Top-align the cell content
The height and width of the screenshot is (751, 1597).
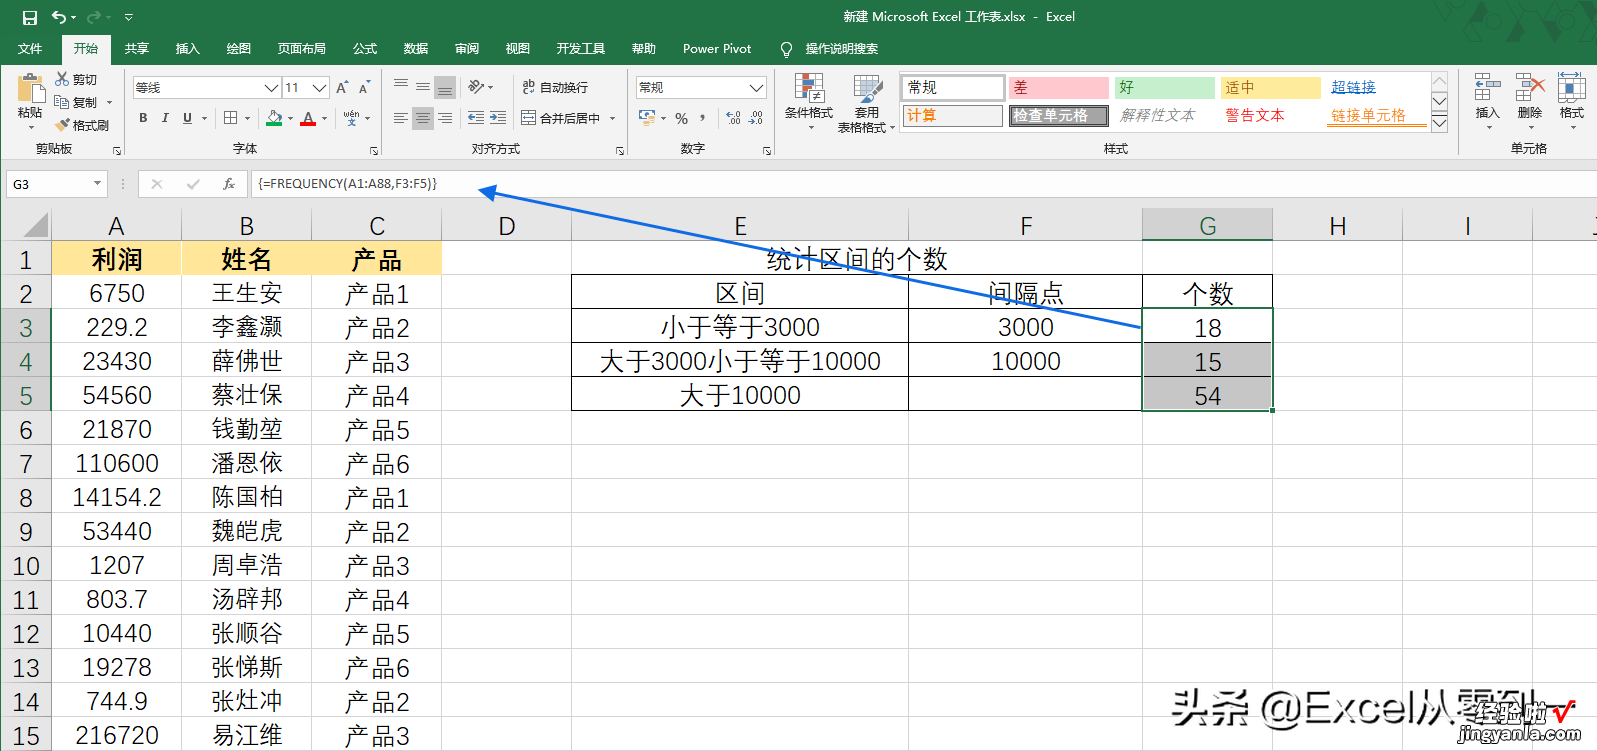[401, 87]
